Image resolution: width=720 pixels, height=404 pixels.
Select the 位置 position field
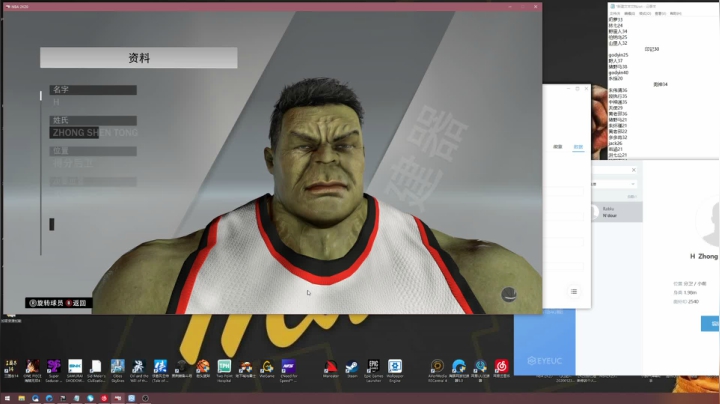coord(93,151)
